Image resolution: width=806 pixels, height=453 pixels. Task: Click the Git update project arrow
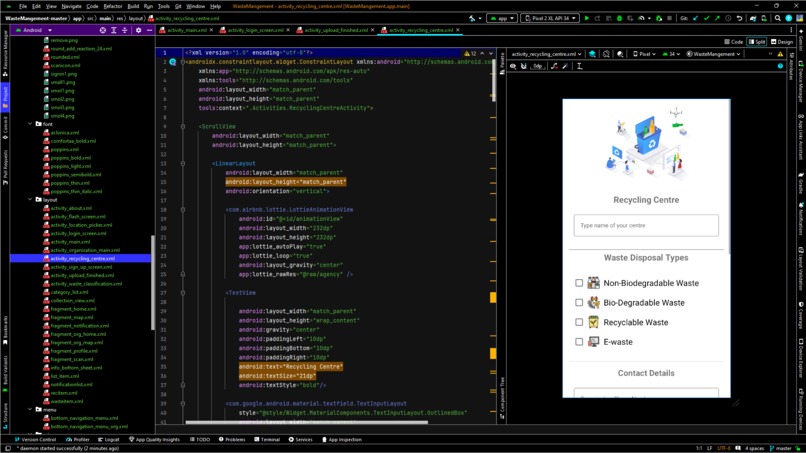[x=695, y=18]
